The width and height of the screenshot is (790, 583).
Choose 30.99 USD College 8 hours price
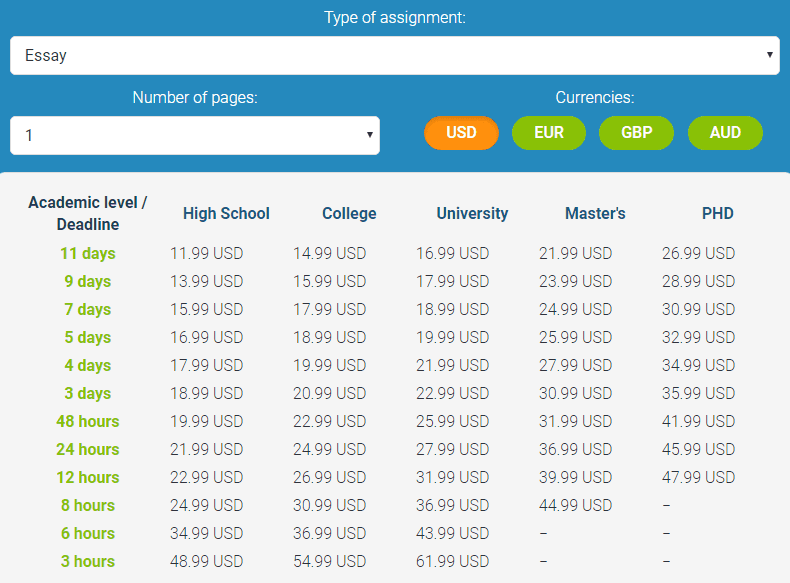pos(330,505)
